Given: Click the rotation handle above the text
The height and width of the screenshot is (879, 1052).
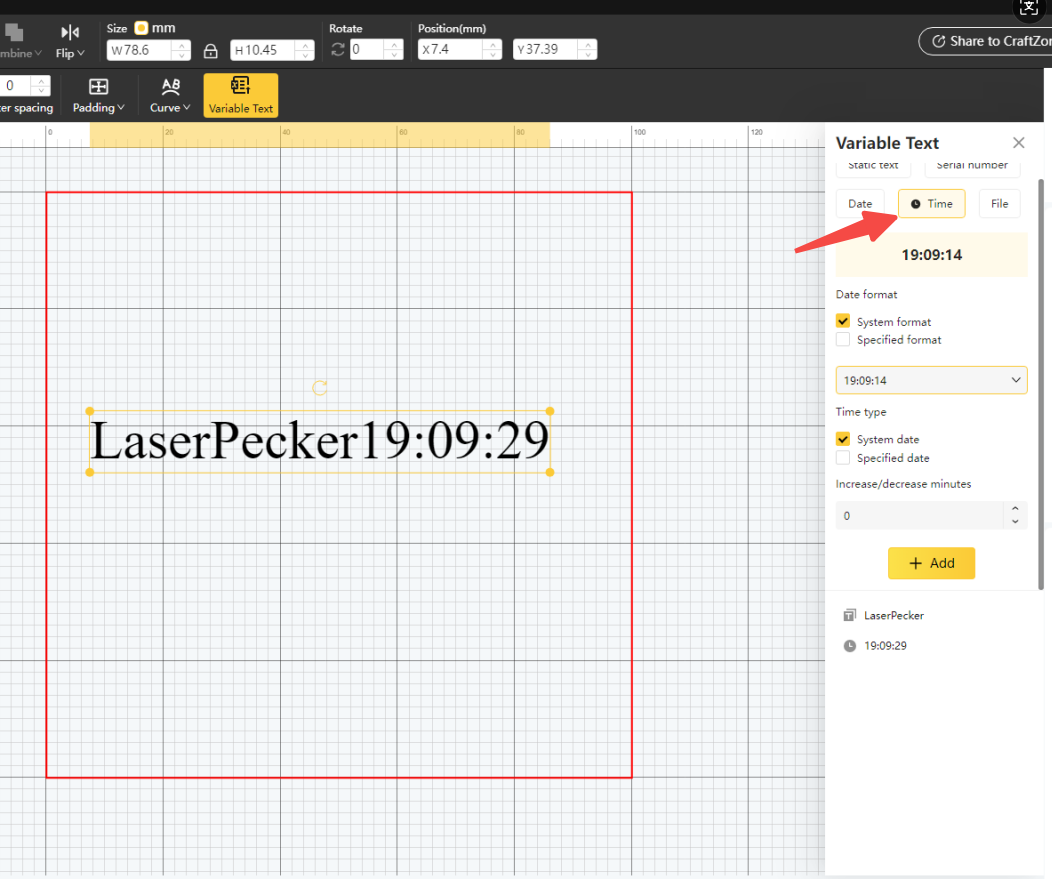Looking at the screenshot, I should click(x=320, y=388).
